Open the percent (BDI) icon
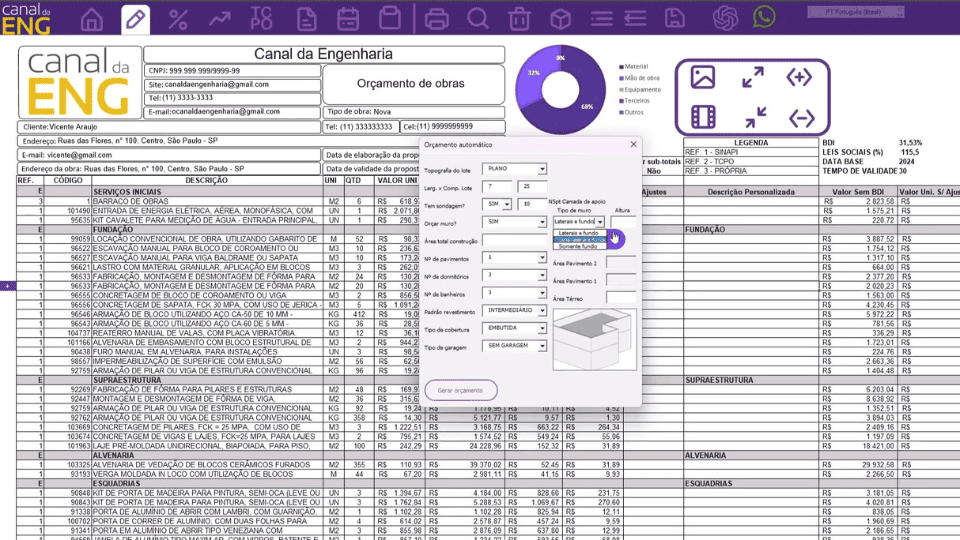 pos(178,19)
